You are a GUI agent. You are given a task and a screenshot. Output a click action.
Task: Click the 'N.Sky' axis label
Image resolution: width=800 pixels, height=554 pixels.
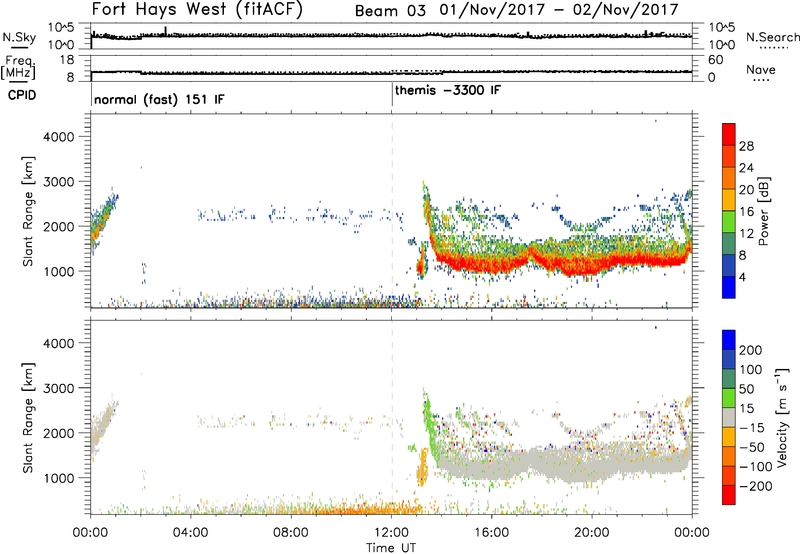click(19, 37)
